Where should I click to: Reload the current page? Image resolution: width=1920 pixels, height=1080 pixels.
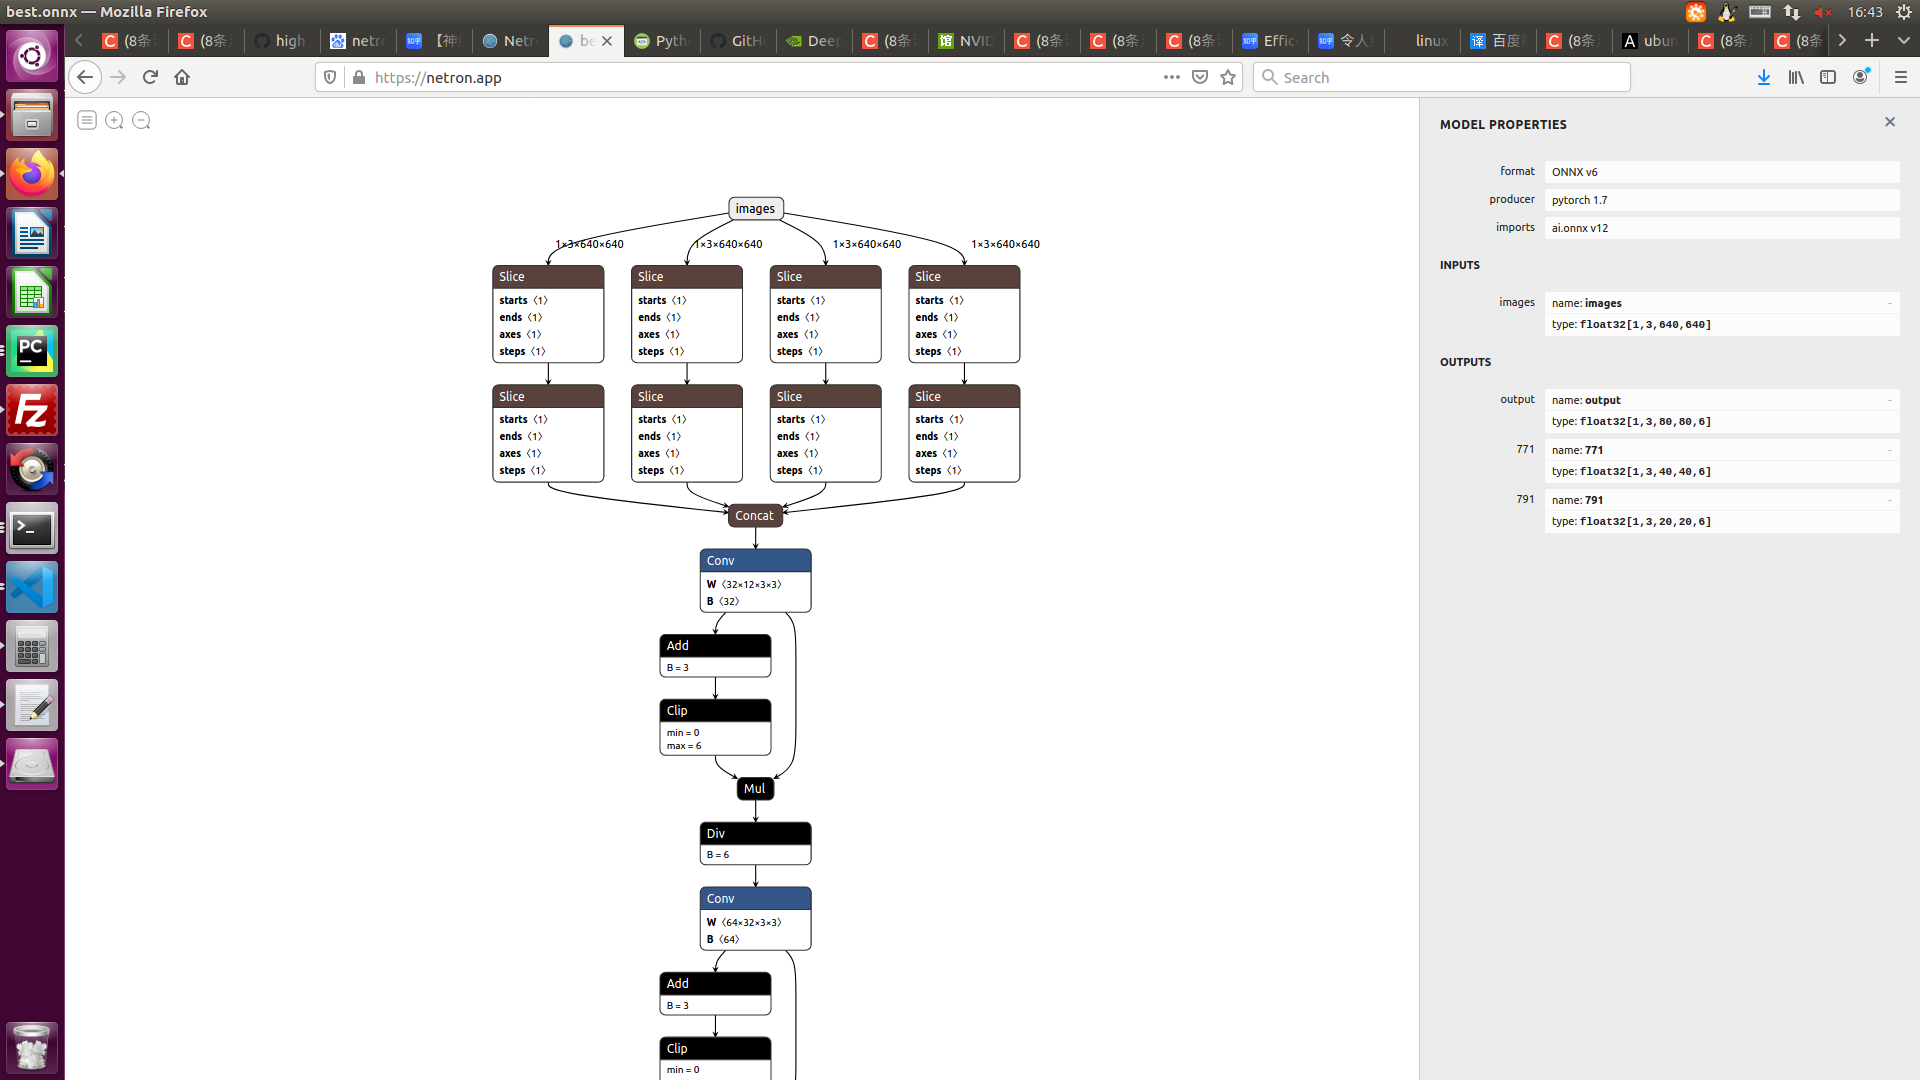point(150,77)
